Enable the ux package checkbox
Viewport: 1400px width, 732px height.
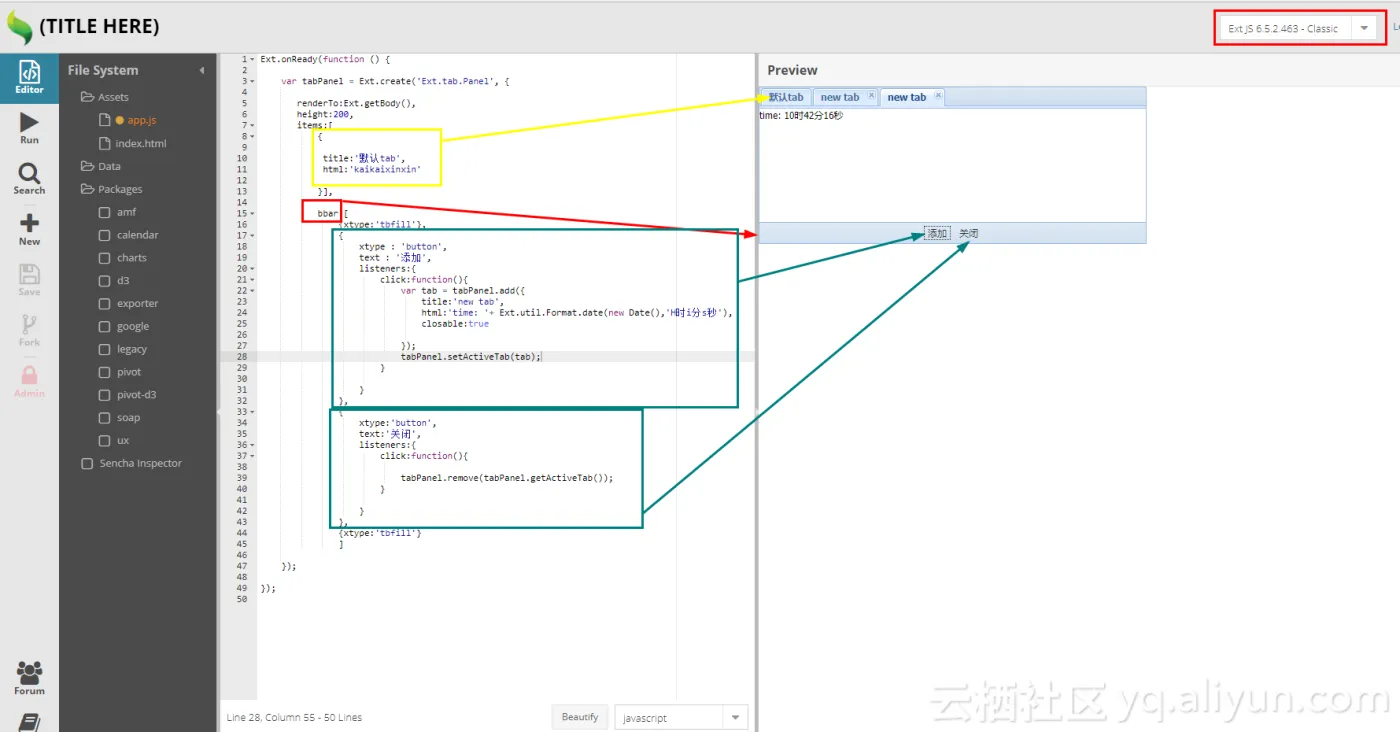click(104, 441)
